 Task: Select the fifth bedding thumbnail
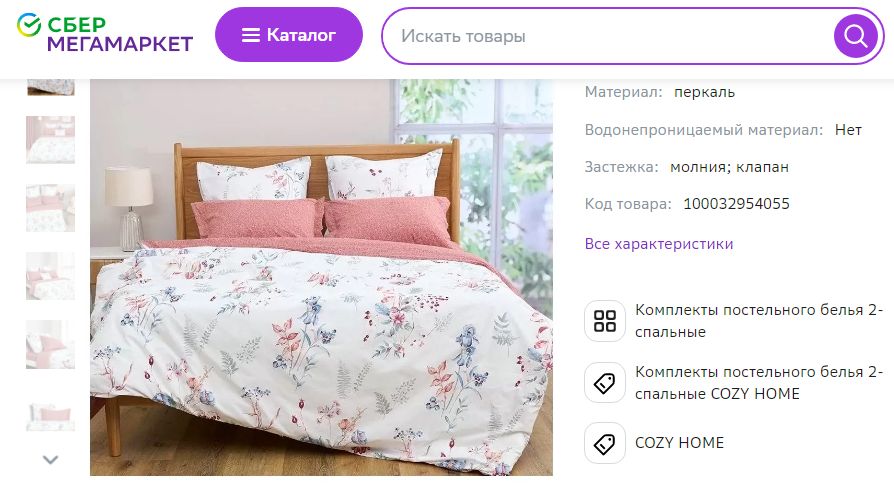[50, 344]
